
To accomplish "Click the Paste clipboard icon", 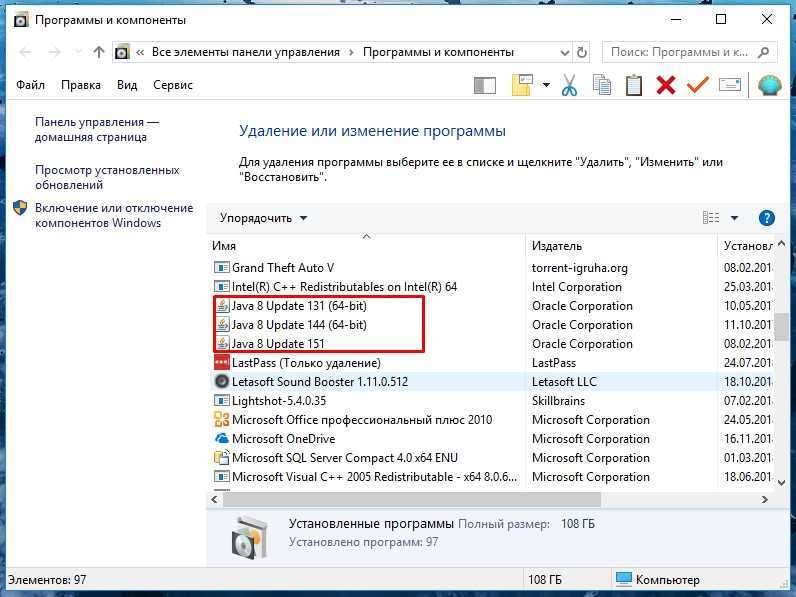I will point(634,85).
